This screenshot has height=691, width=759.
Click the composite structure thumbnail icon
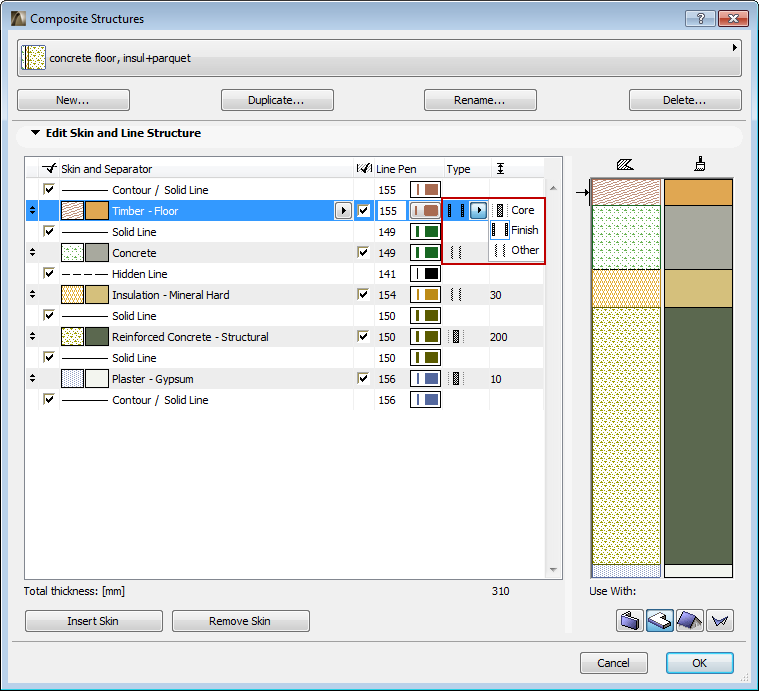coord(33,58)
